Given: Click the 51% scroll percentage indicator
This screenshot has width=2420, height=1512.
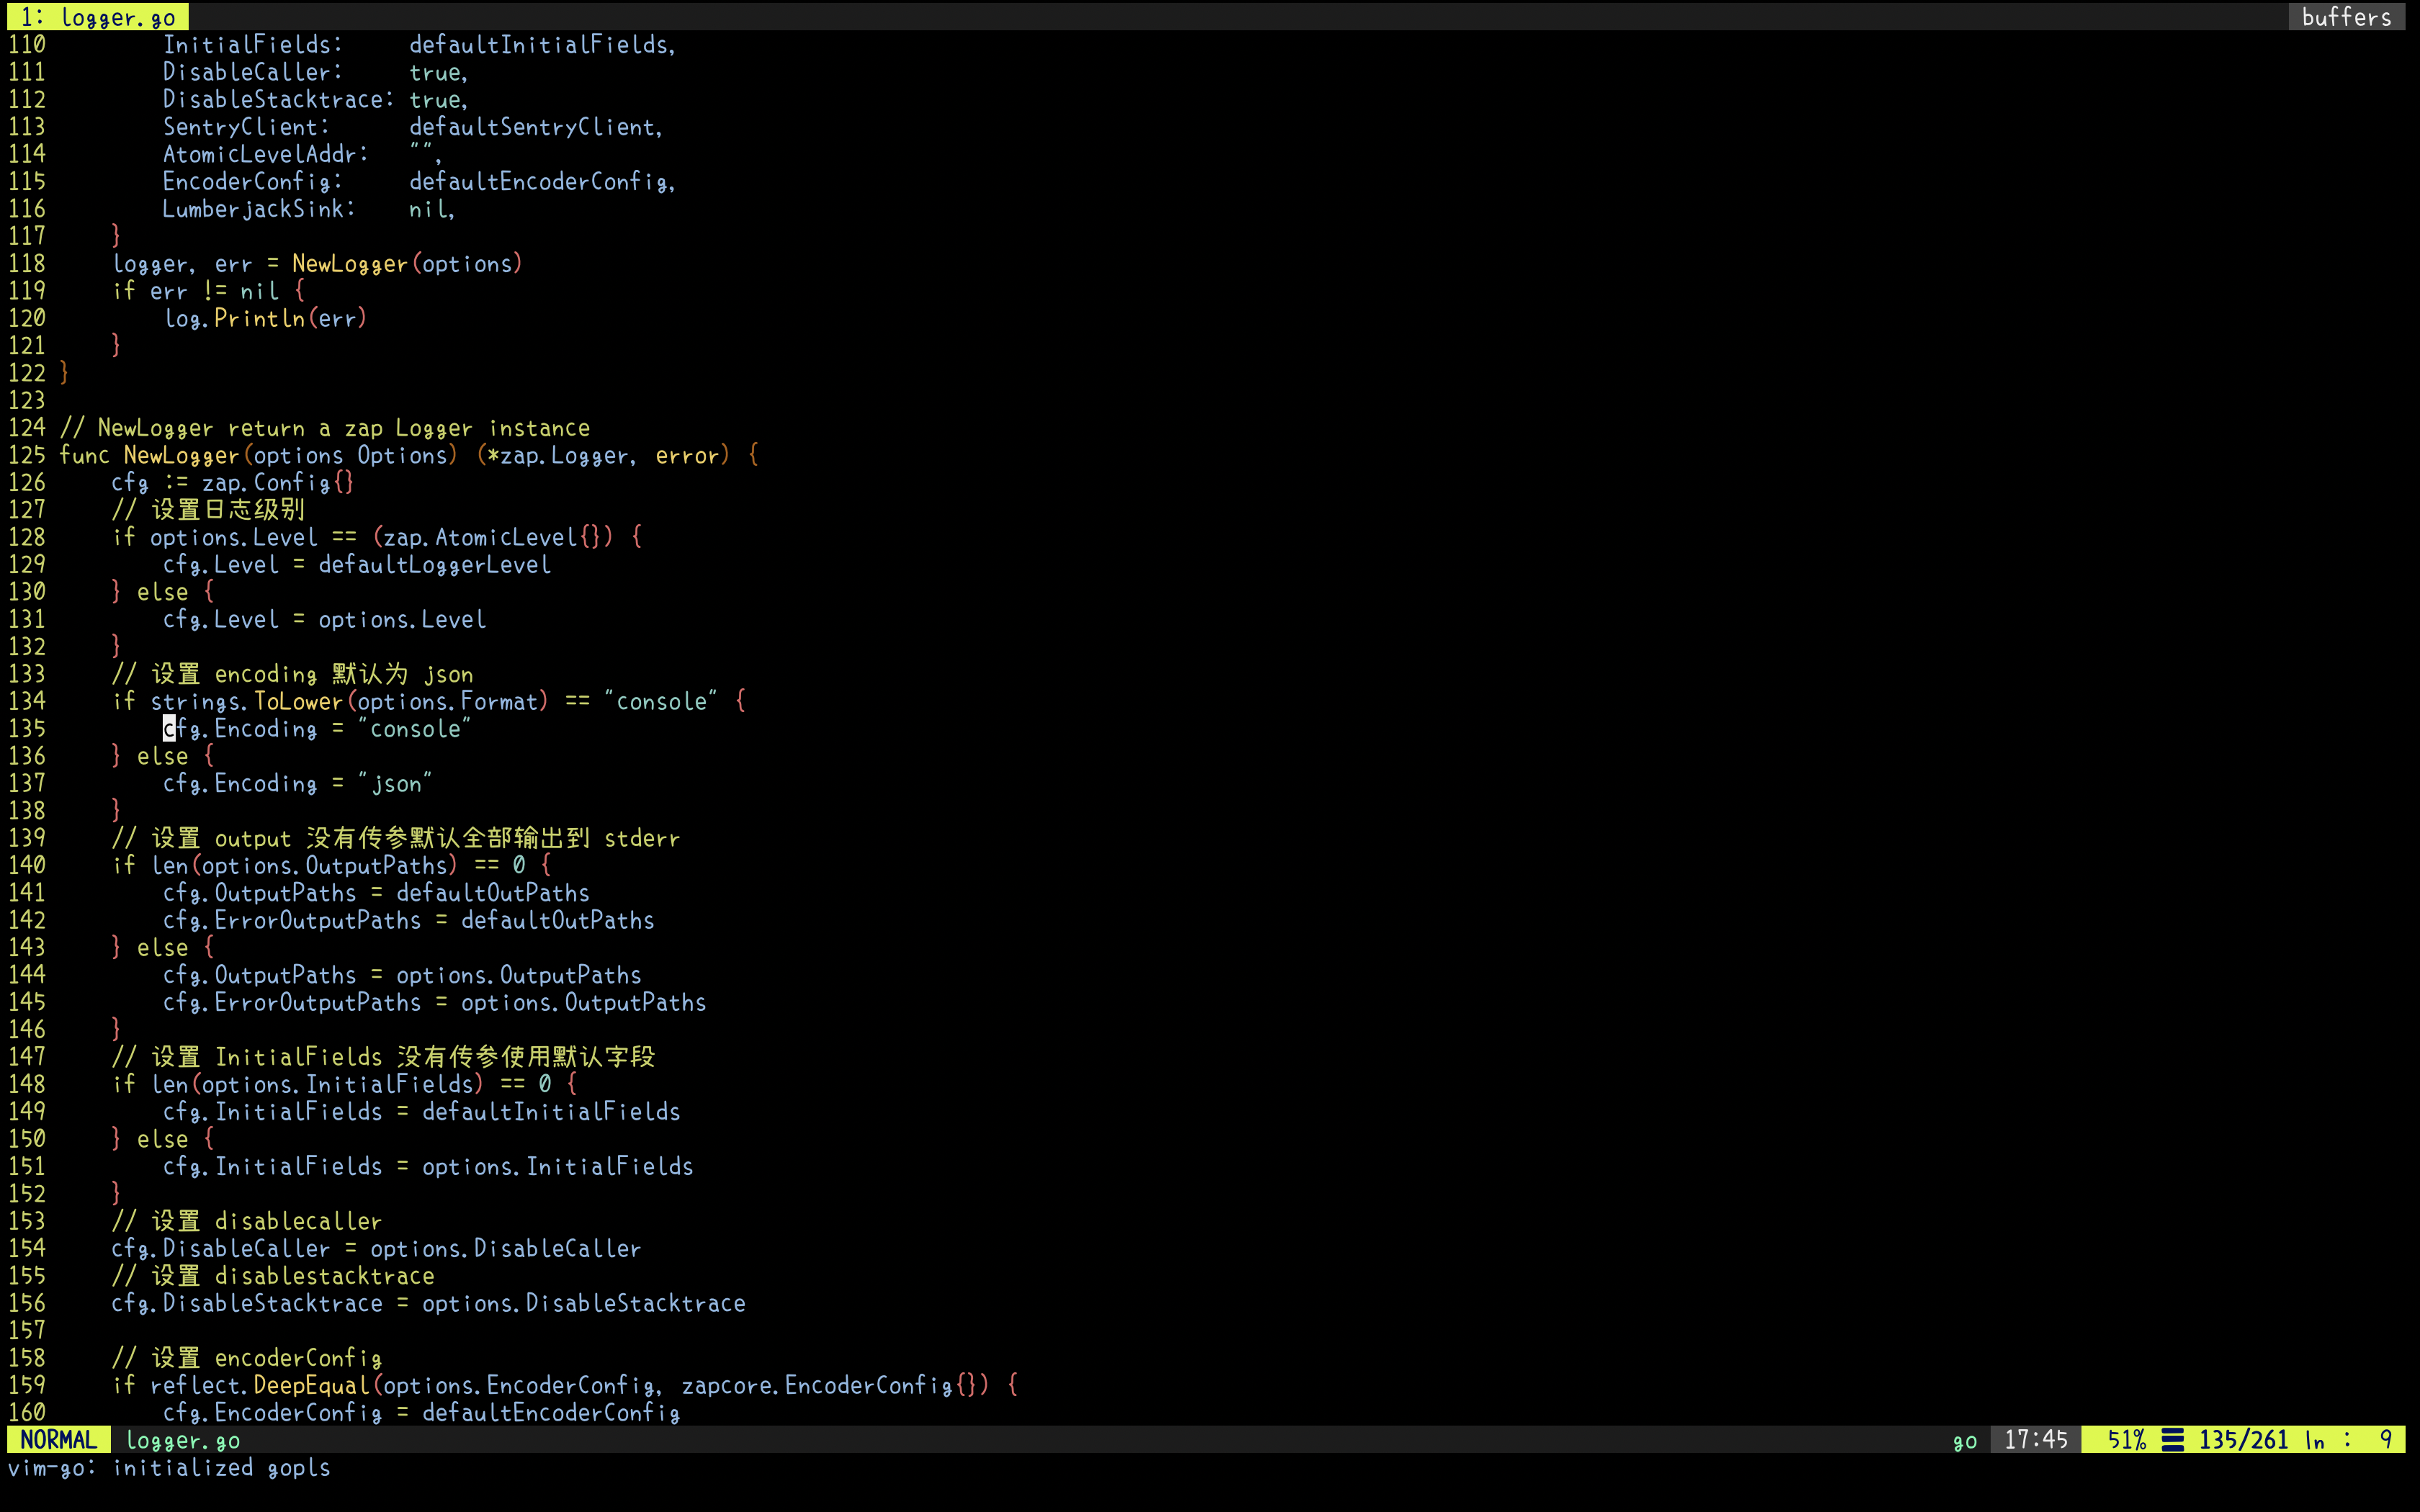Looking at the screenshot, I should pos(2126,1440).
